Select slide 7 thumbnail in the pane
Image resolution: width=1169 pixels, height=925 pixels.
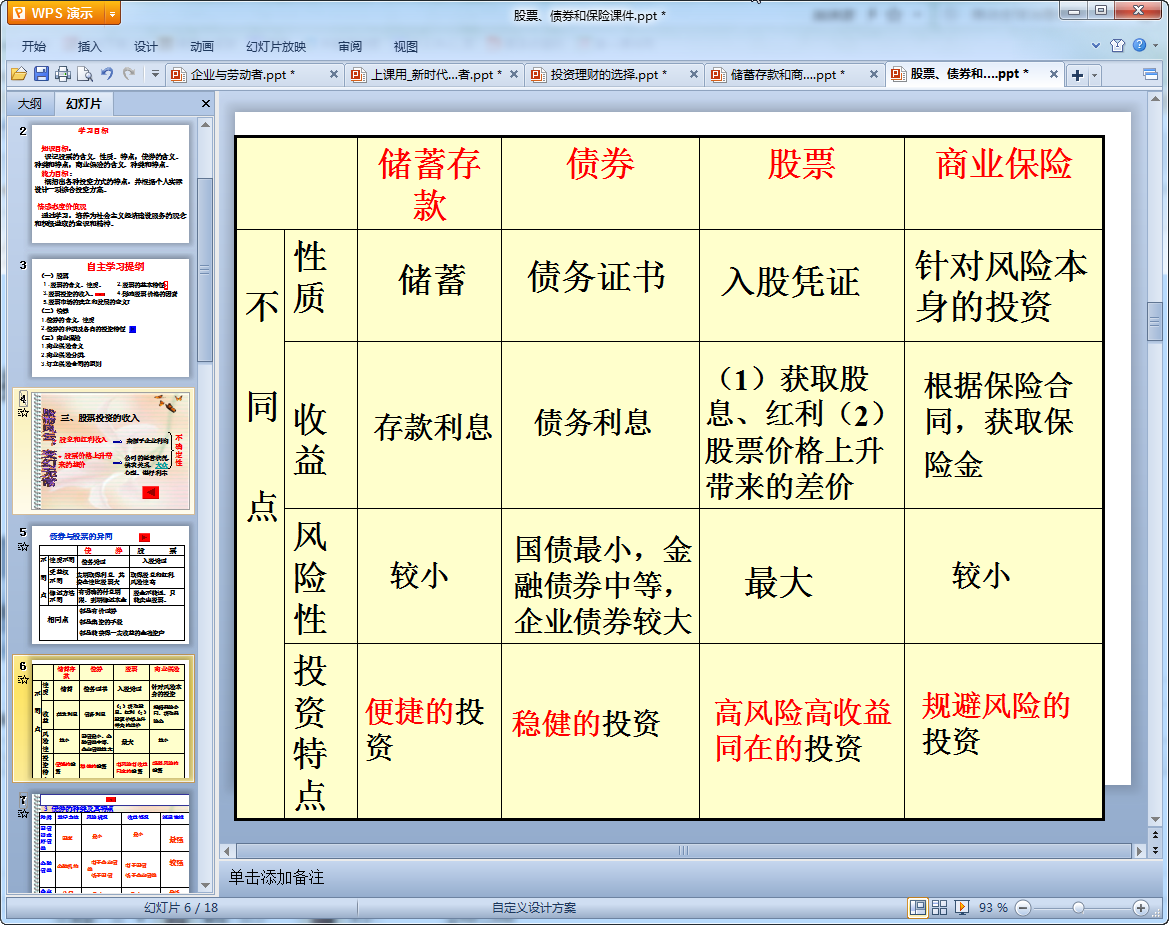click(110, 843)
